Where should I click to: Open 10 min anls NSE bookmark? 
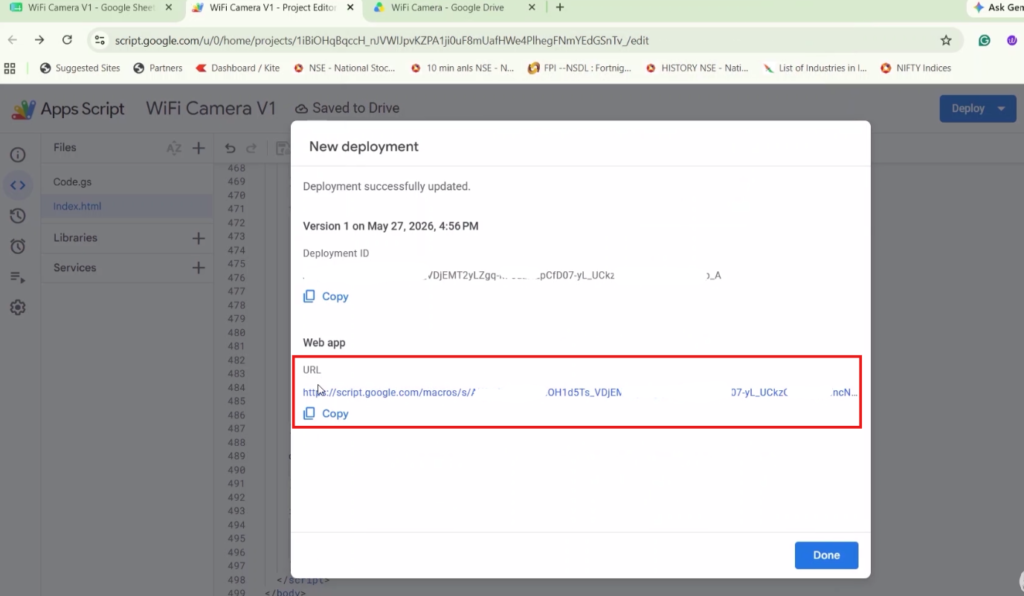tap(462, 68)
